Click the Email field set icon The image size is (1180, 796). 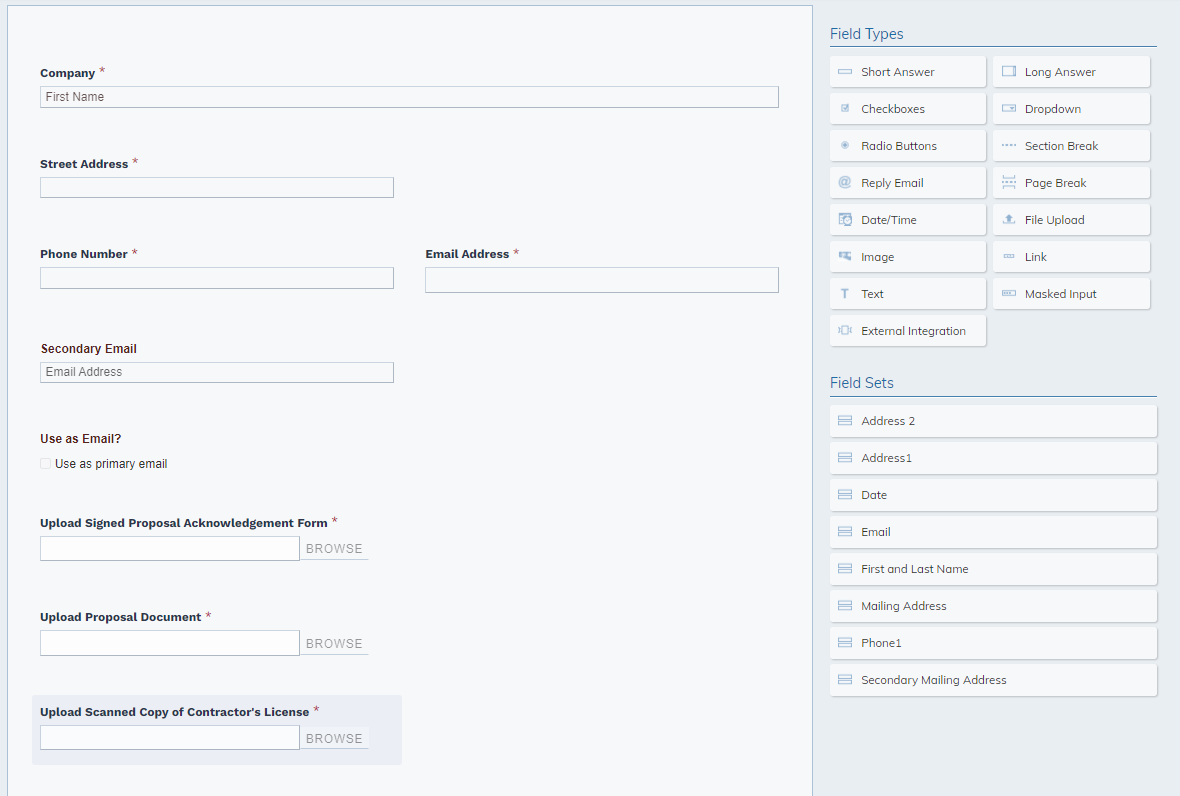pyautogui.click(x=844, y=531)
